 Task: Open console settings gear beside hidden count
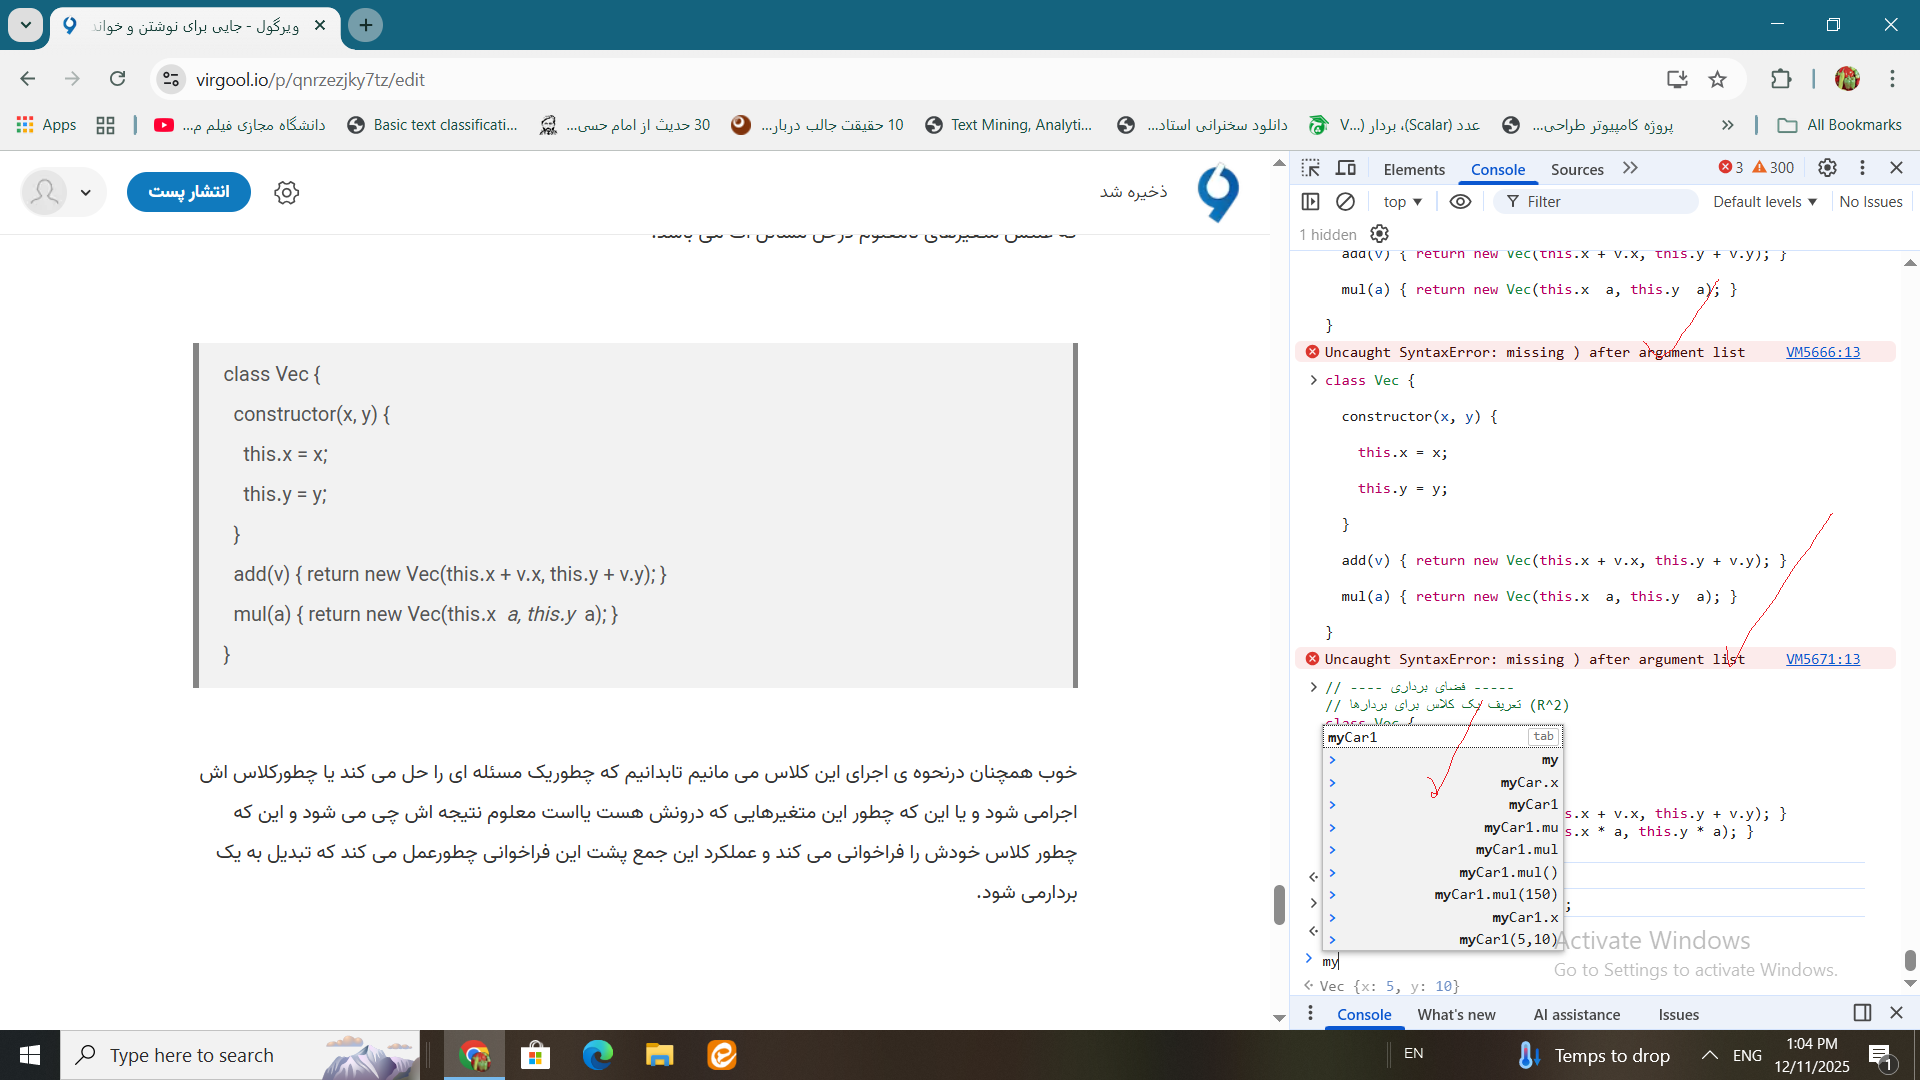1379,234
